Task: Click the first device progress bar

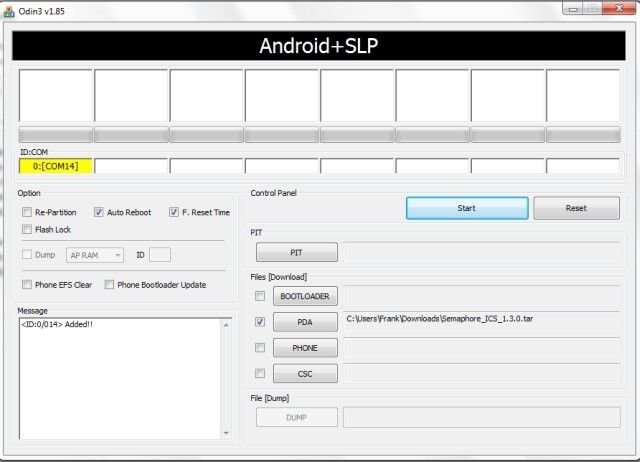Action: pyautogui.click(x=56, y=135)
